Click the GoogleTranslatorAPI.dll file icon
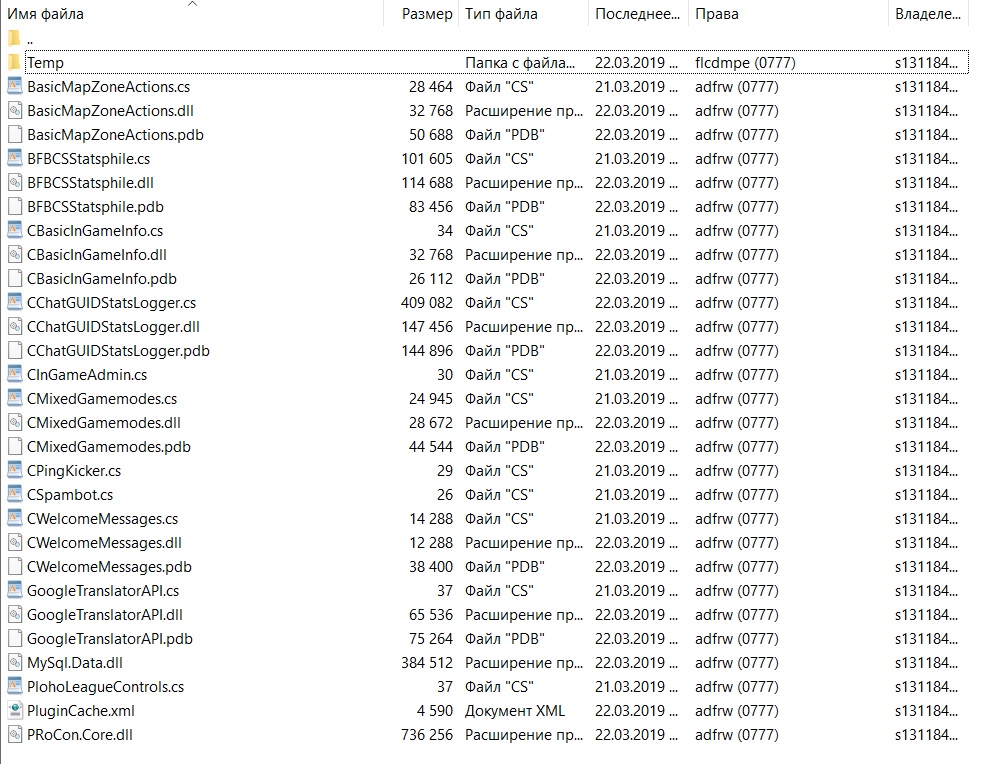Image resolution: width=989 pixels, height=764 pixels. point(15,614)
